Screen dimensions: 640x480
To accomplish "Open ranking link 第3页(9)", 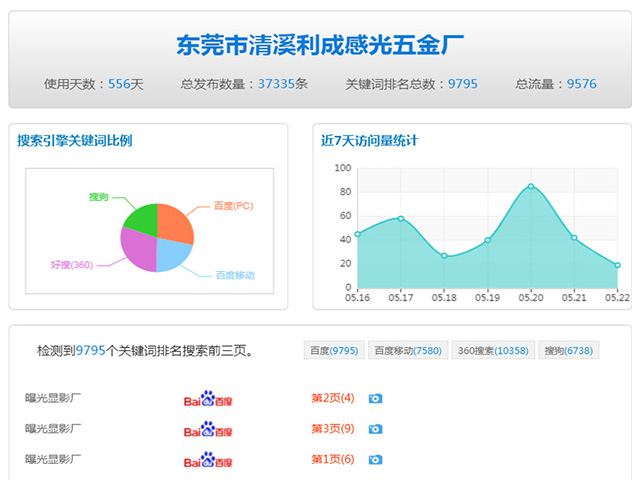I will (333, 429).
